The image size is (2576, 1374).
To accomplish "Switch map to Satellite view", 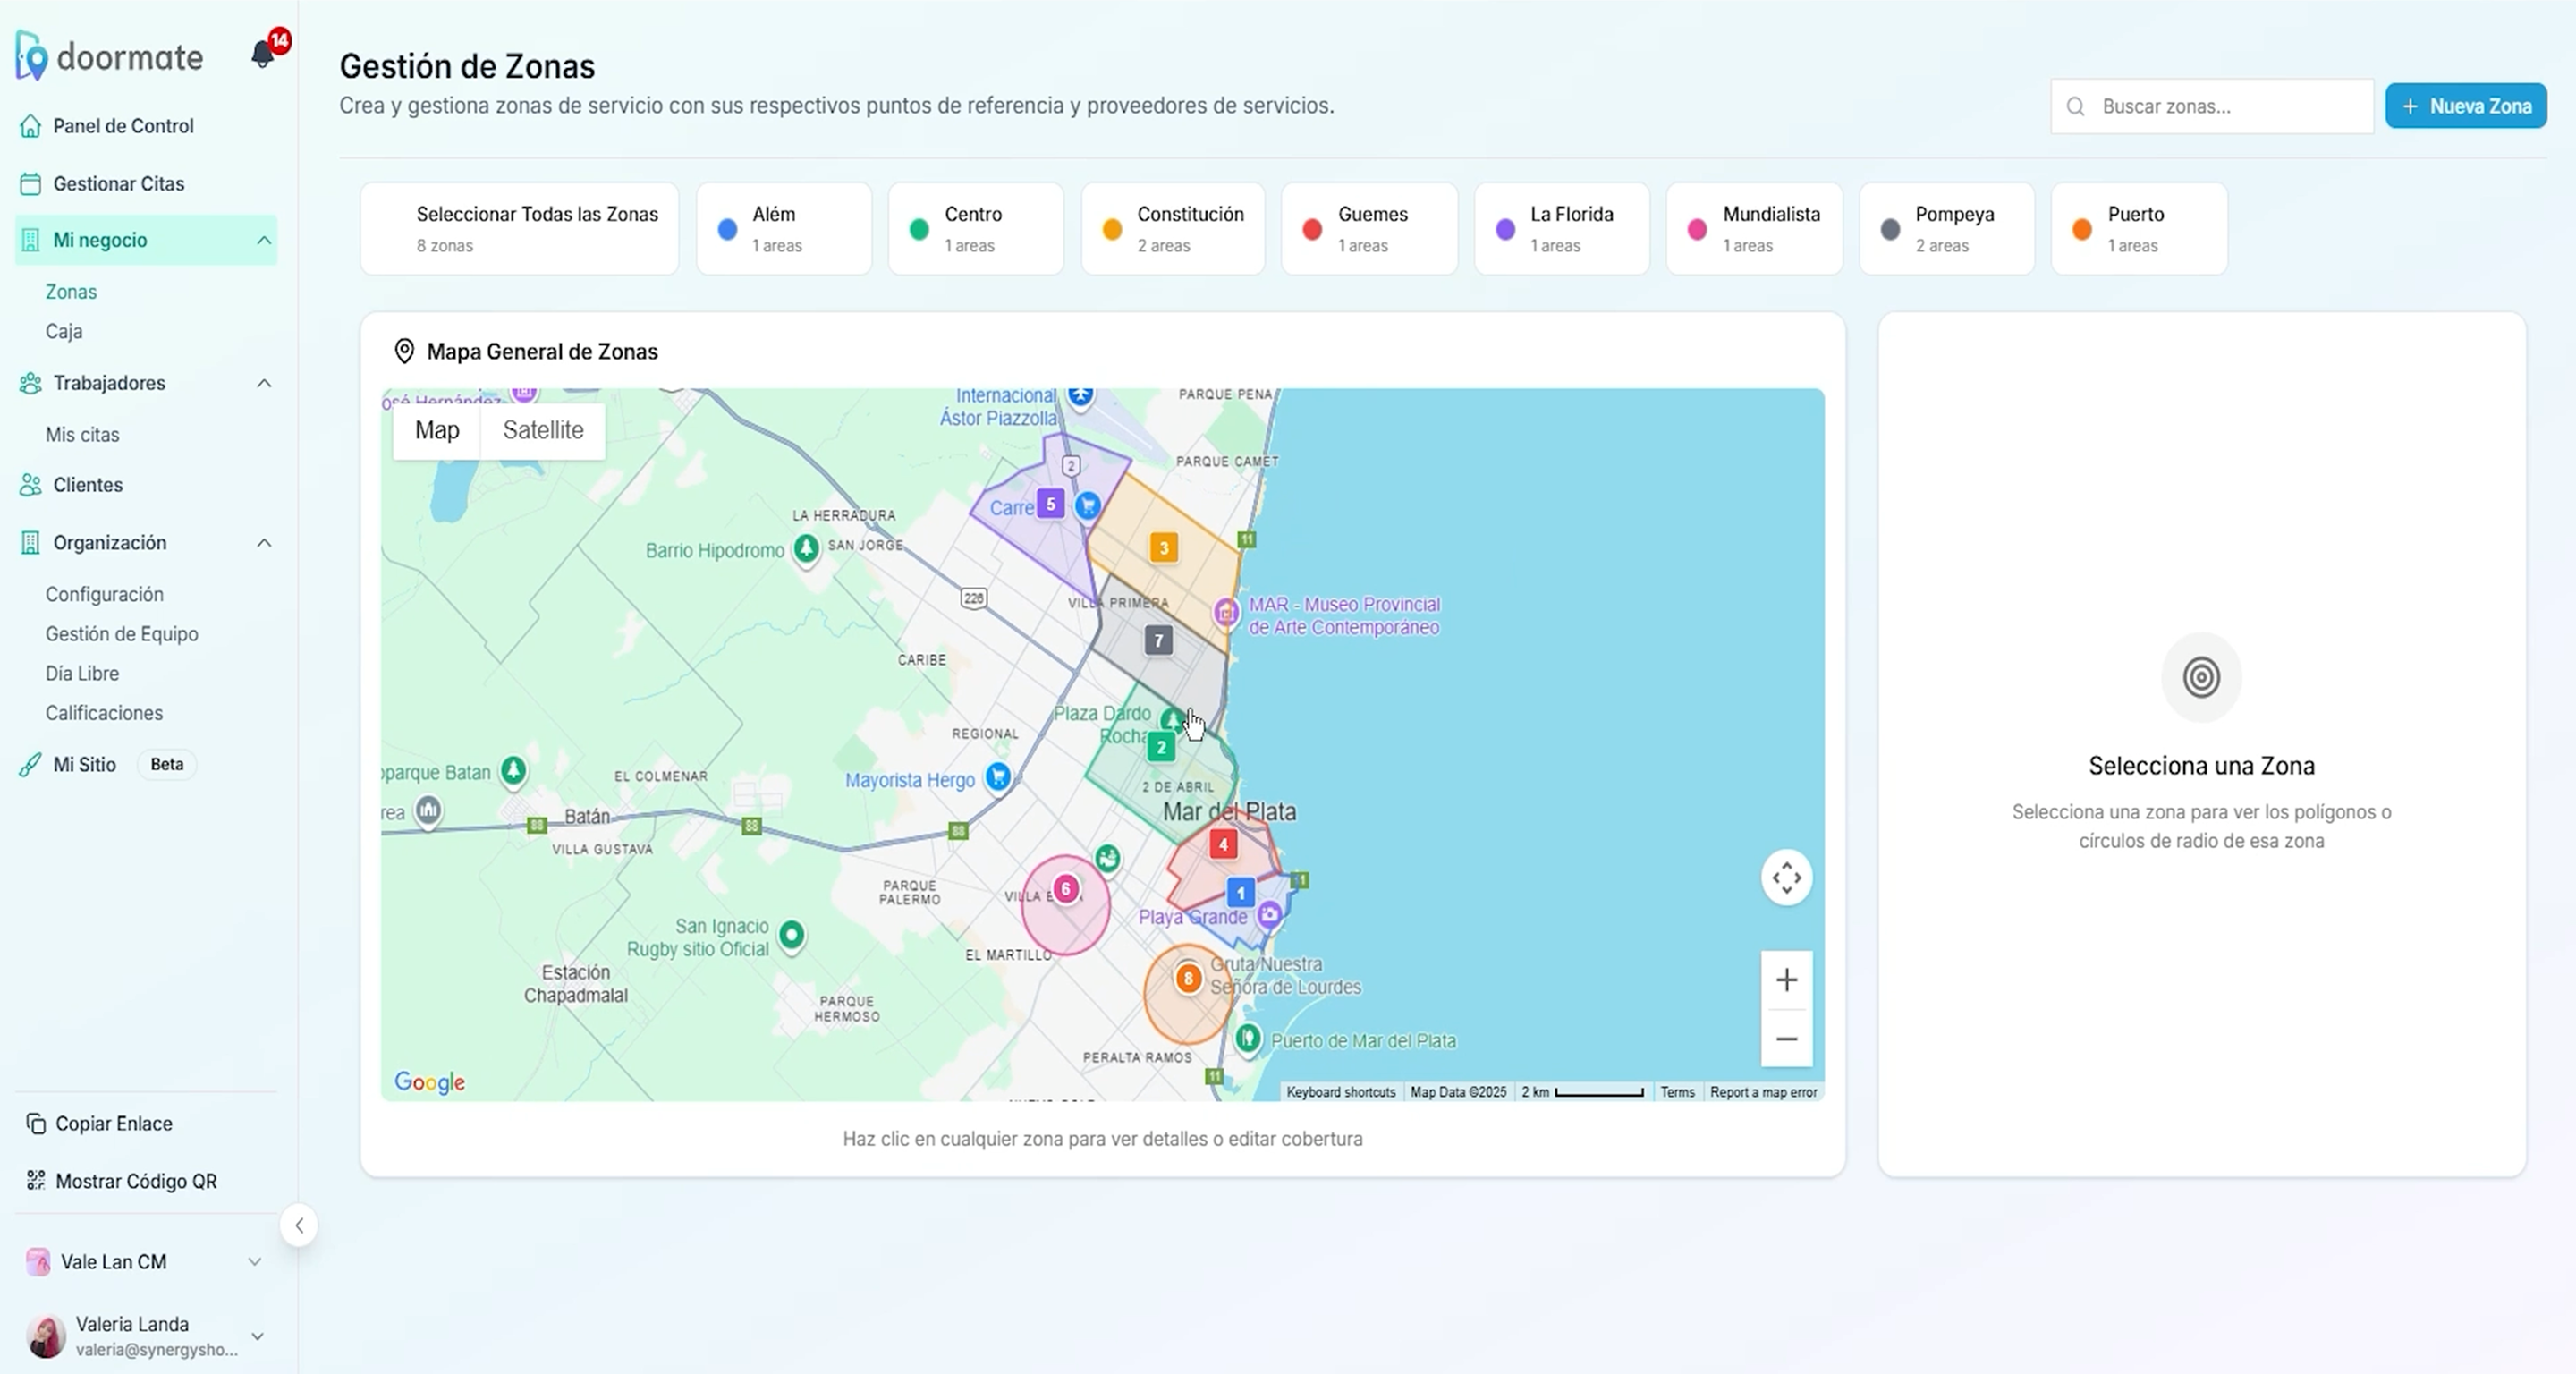I will point(543,430).
